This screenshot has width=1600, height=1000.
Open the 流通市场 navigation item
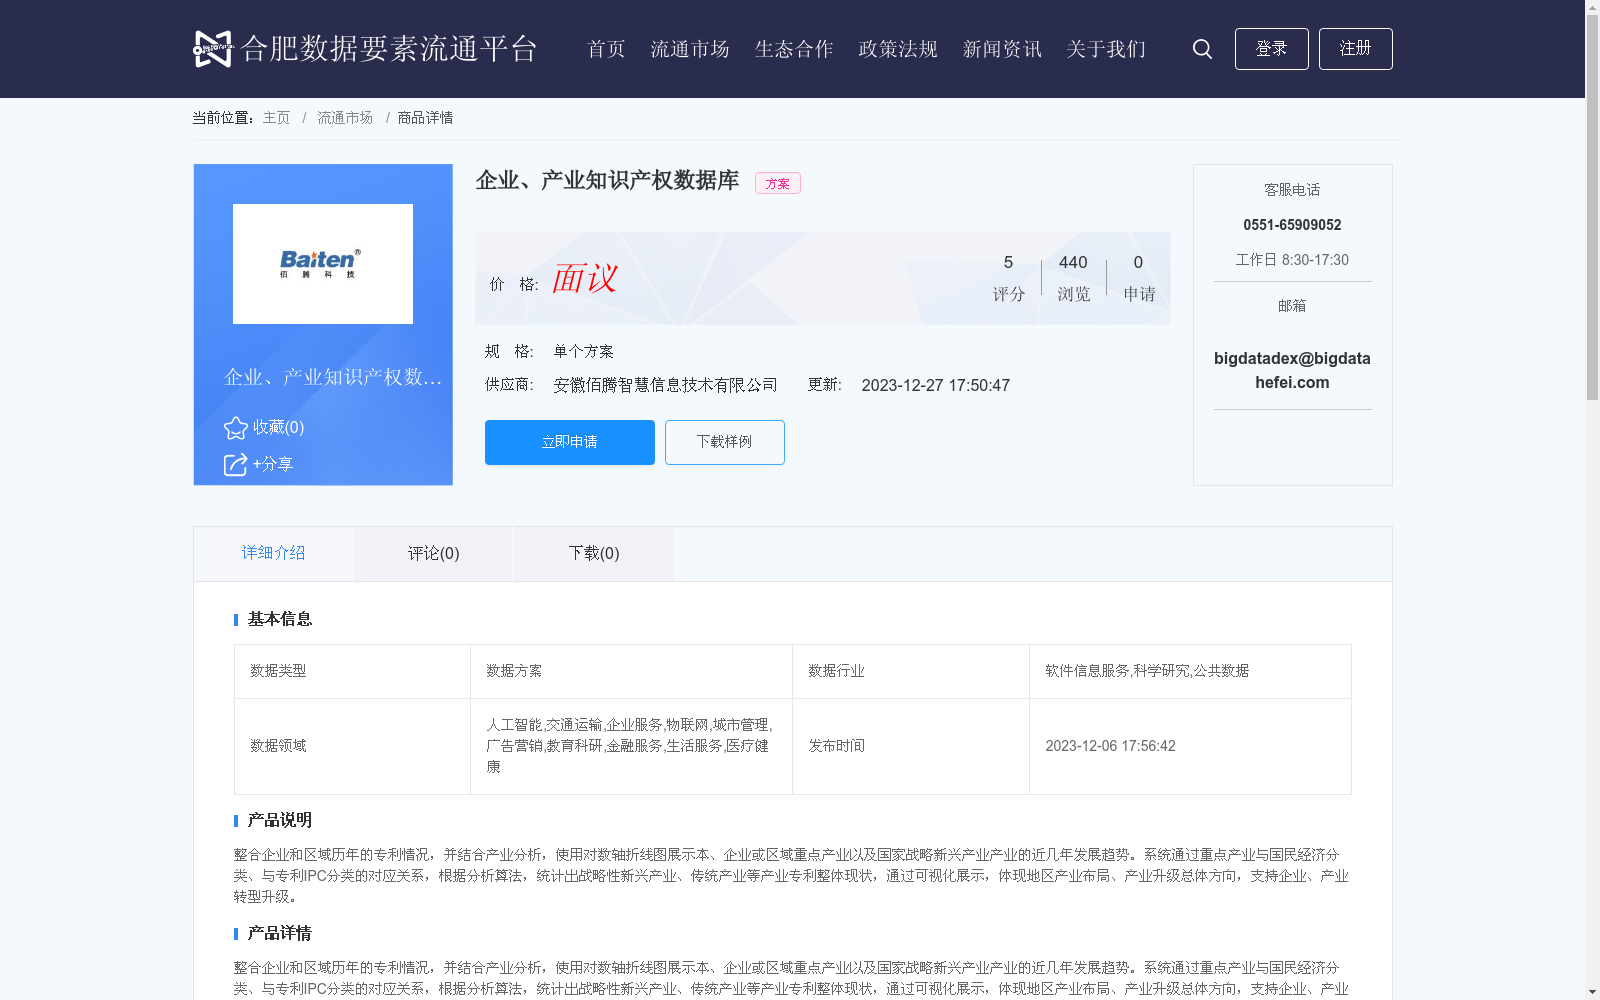point(690,49)
